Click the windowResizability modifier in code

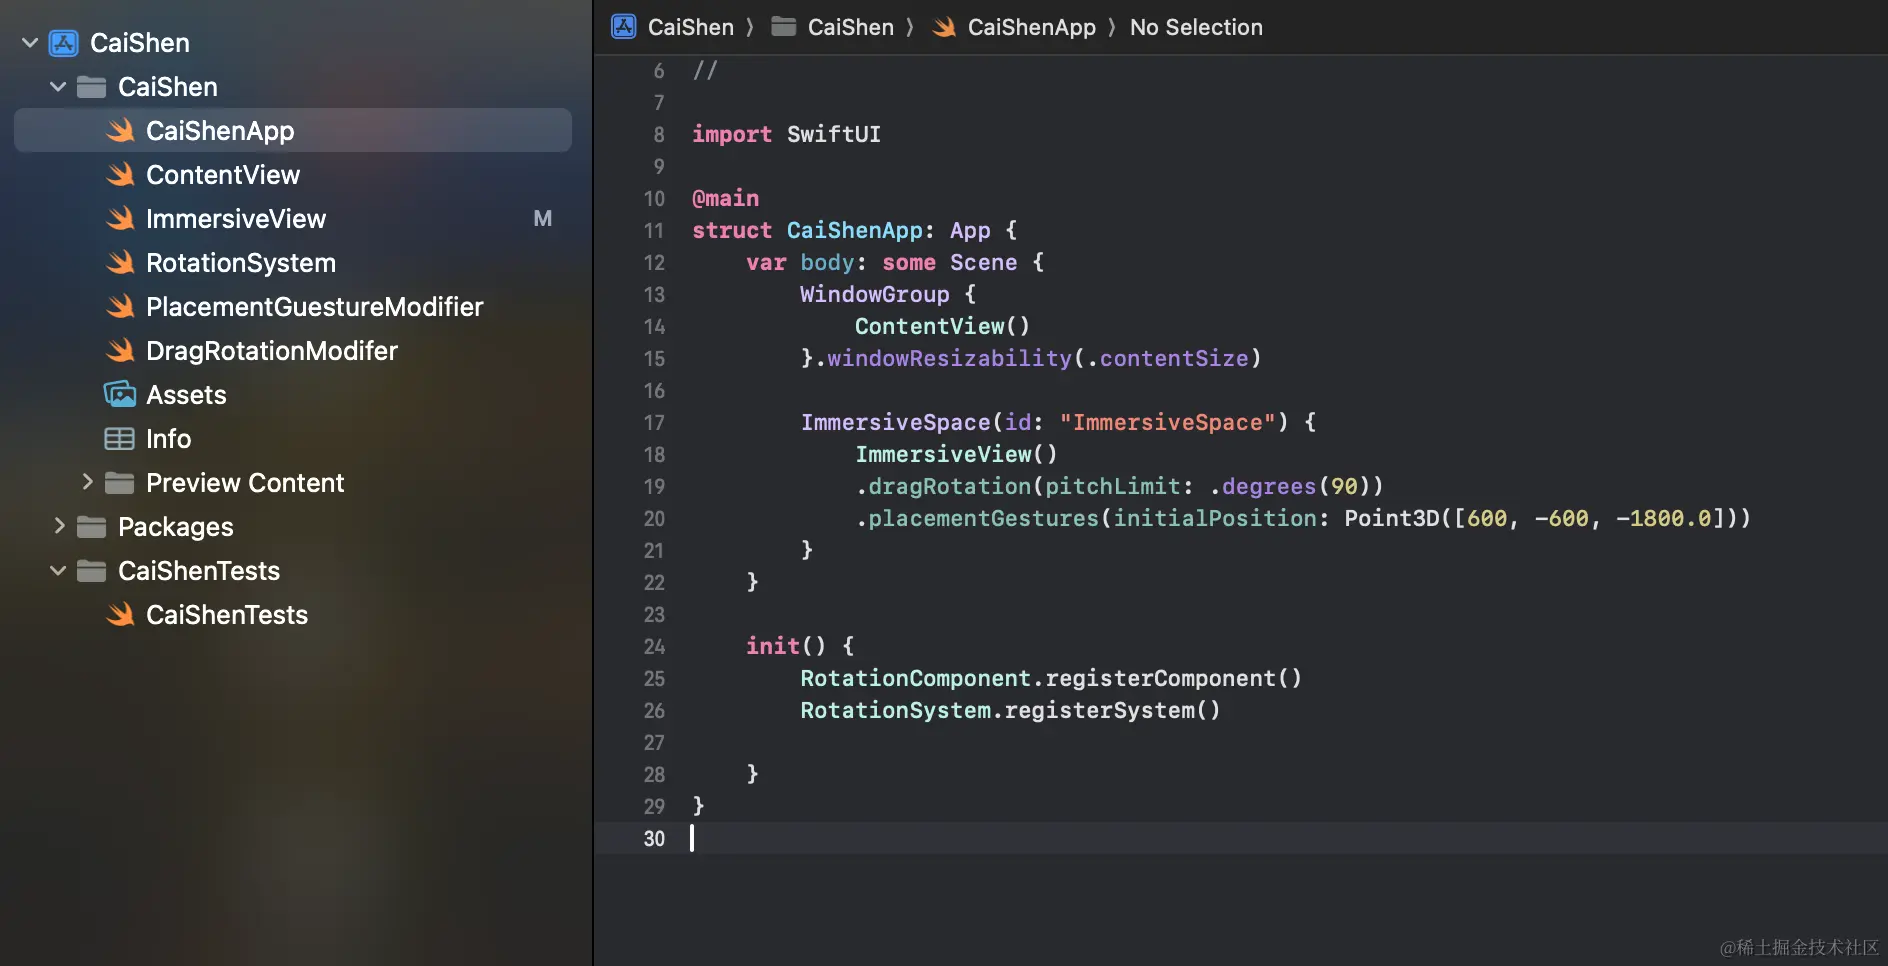pyautogui.click(x=949, y=359)
